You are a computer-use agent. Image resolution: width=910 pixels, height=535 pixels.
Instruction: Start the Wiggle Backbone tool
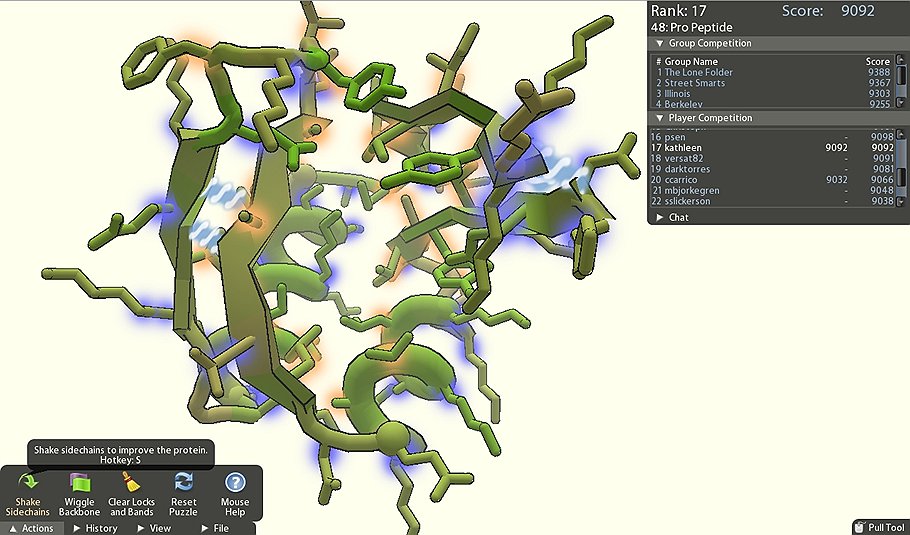(80, 482)
